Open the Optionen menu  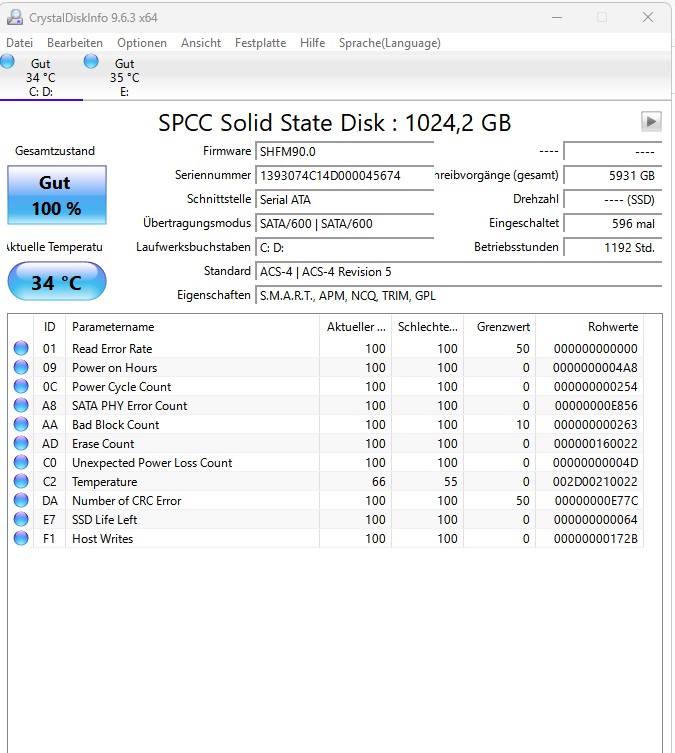[141, 43]
